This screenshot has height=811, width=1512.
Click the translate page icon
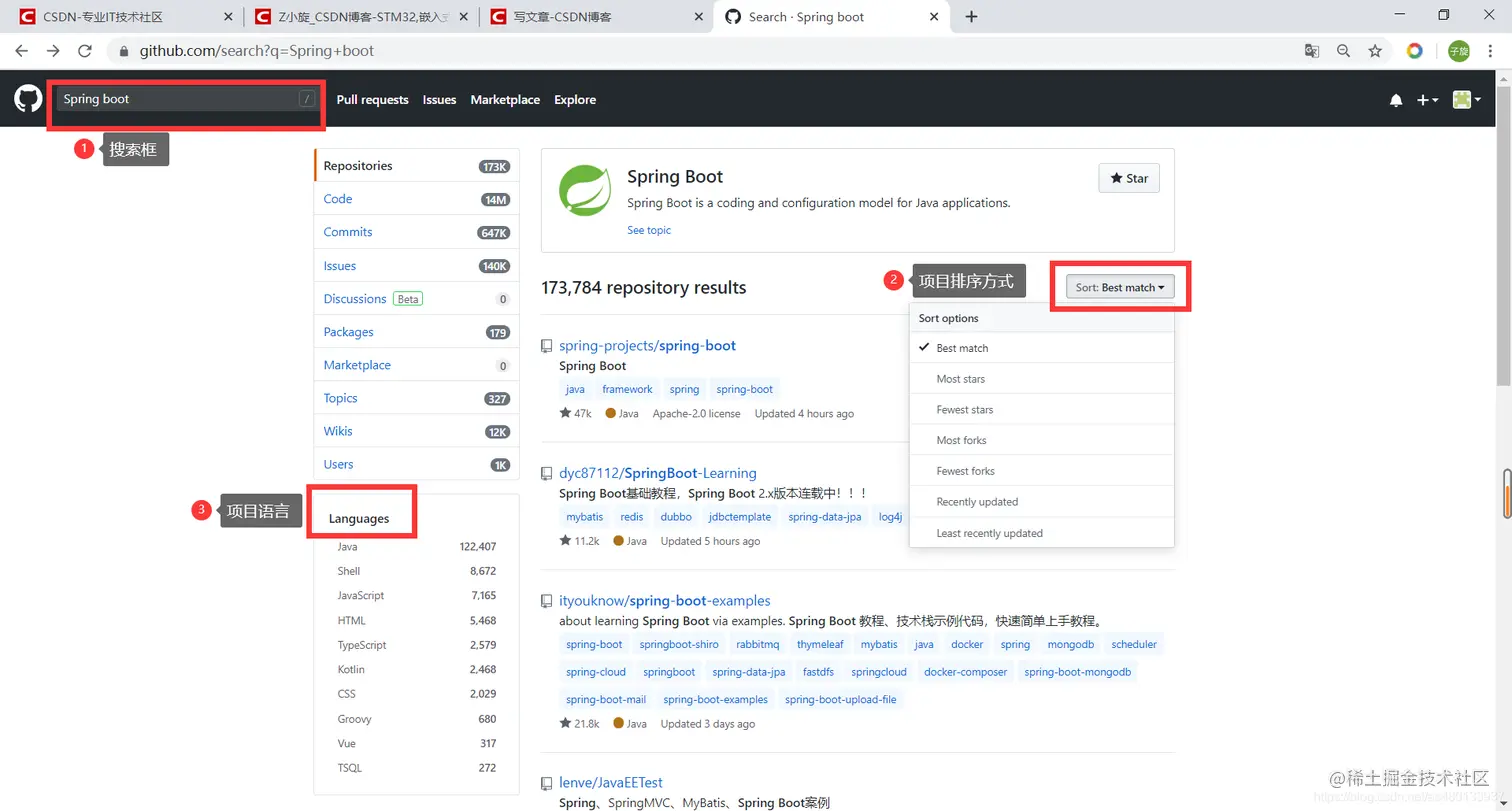pyautogui.click(x=1312, y=51)
